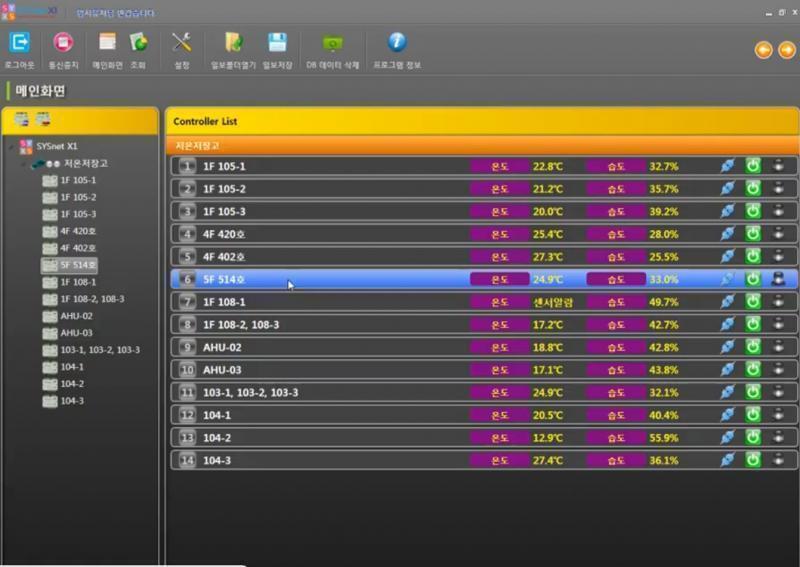Click the 저온저장고 orange group header
Screen dimensions: 800x567
coord(482,146)
